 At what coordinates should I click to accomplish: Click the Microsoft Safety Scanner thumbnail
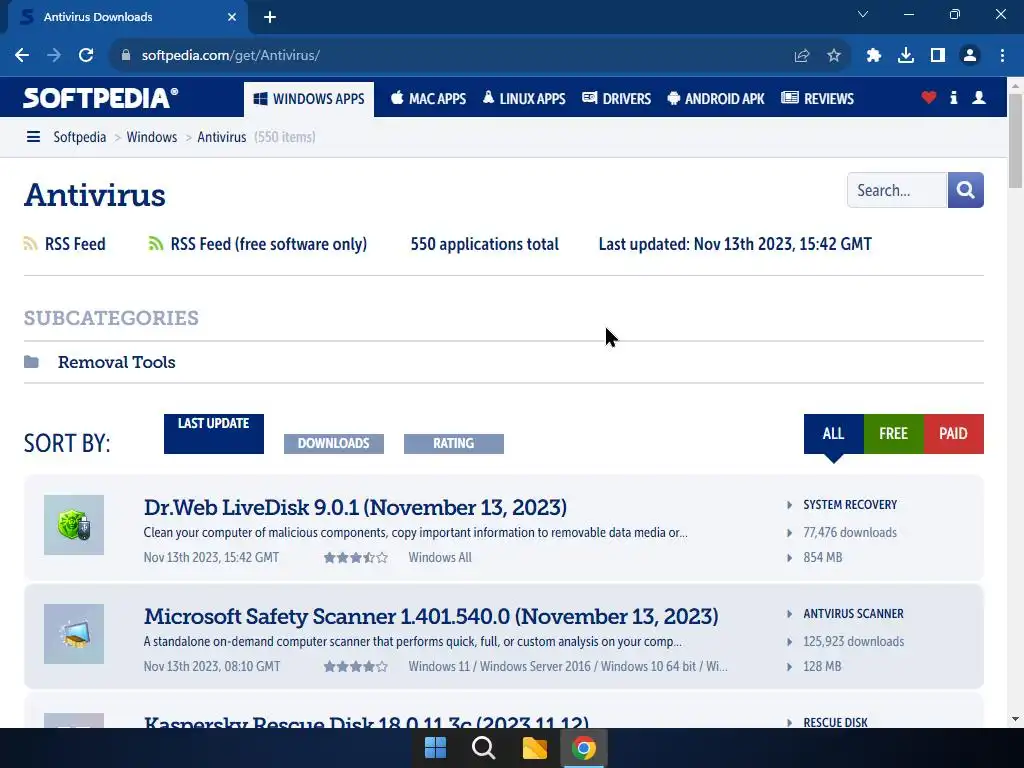point(74,634)
